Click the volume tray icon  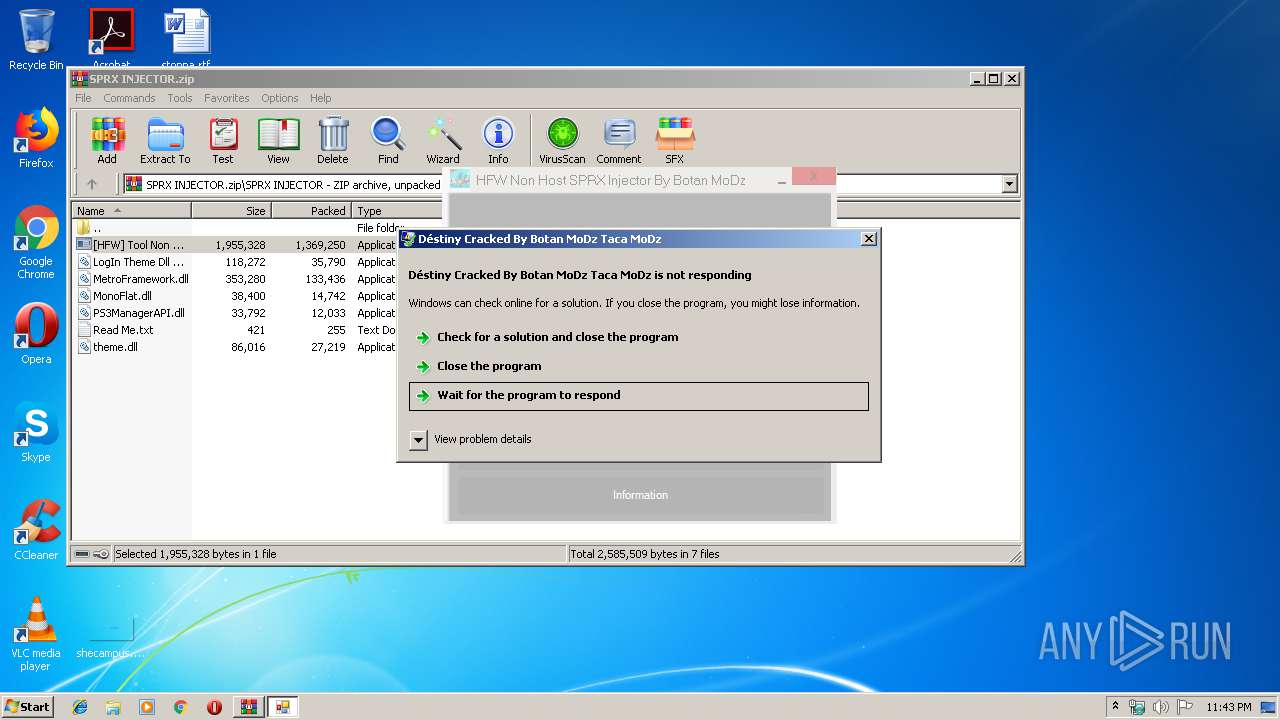[x=1161, y=707]
